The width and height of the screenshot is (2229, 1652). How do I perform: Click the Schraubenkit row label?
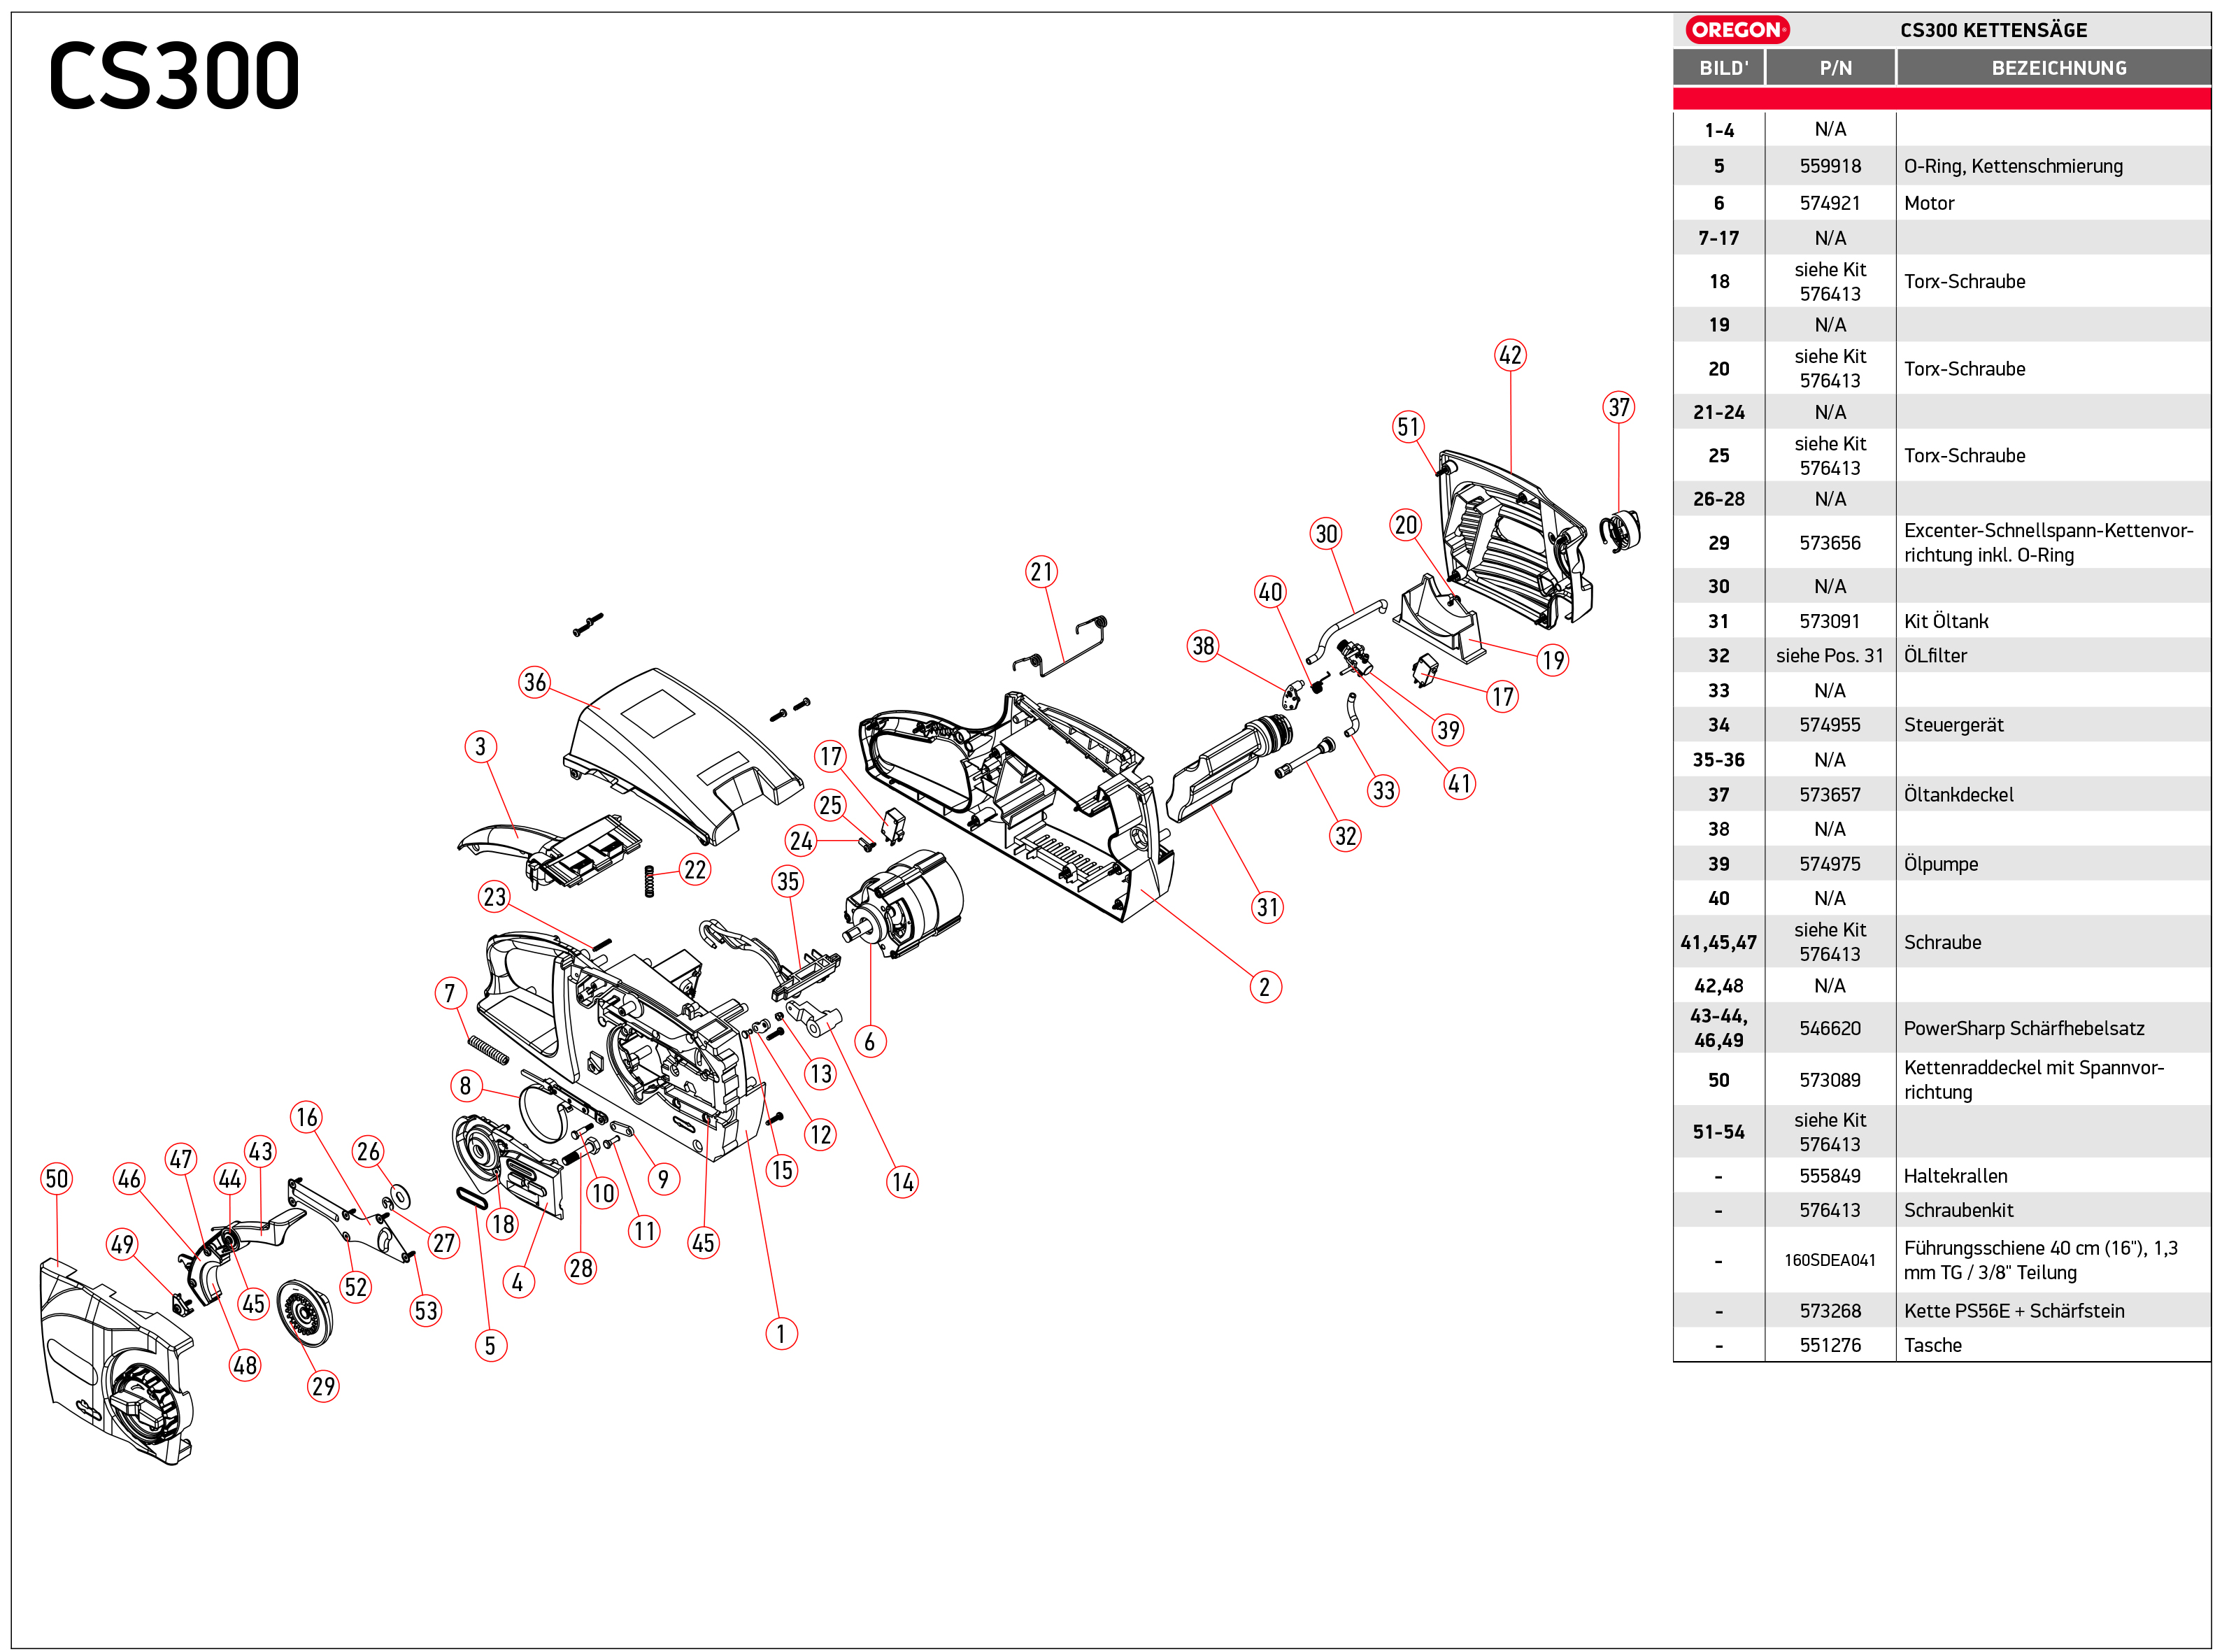1958,1211
